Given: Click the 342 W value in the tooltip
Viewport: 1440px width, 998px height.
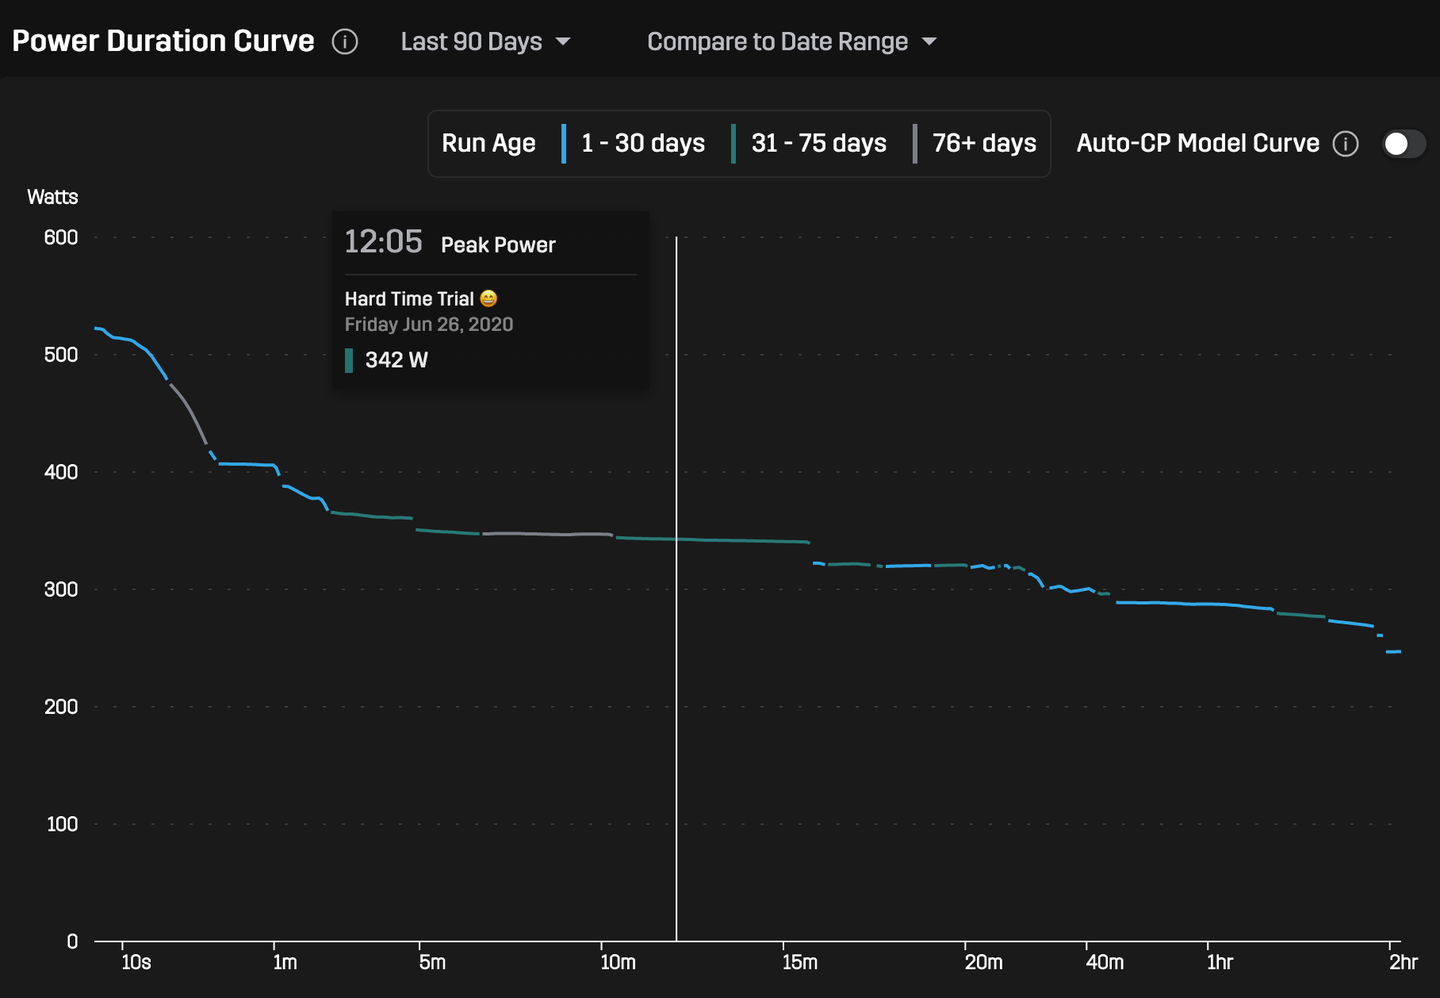Looking at the screenshot, I should pyautogui.click(x=400, y=360).
